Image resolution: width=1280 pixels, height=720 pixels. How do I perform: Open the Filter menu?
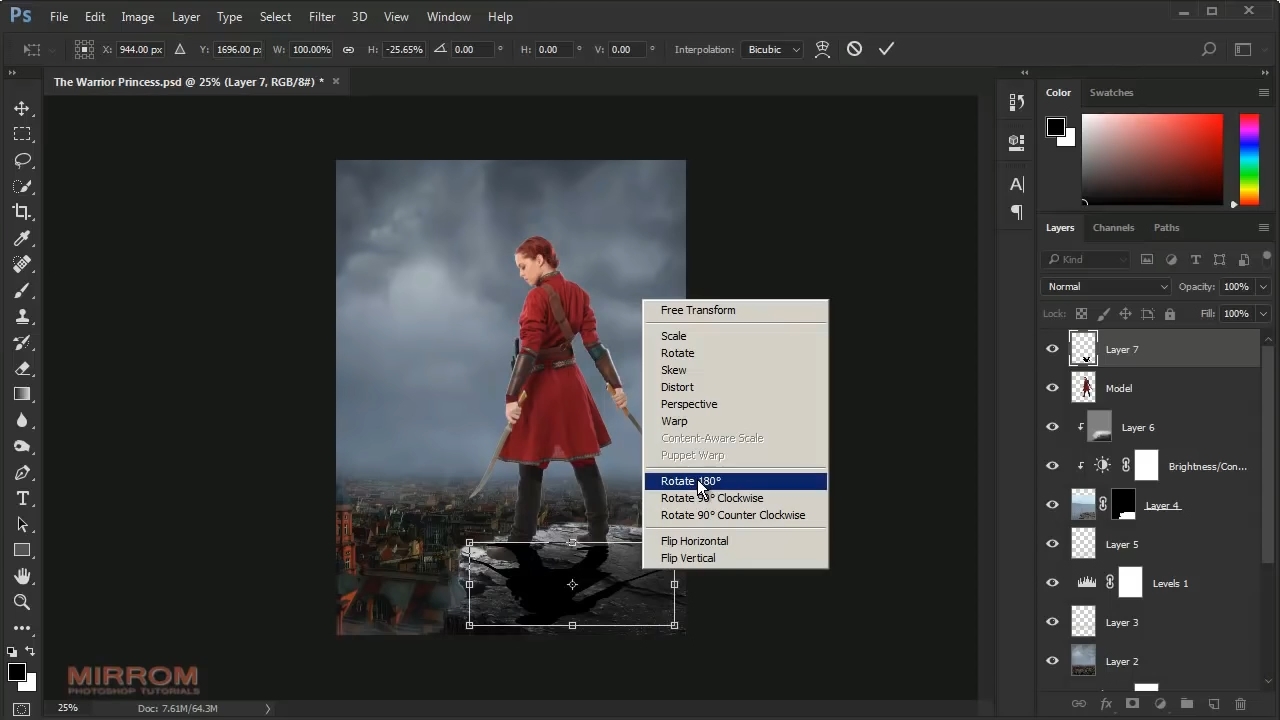point(322,17)
